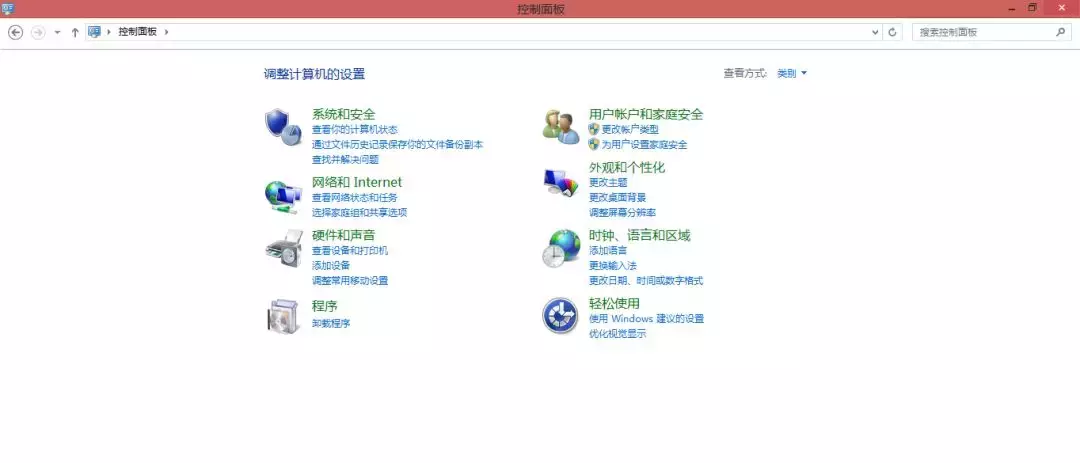Expand the address bar history dropdown

tap(875, 32)
